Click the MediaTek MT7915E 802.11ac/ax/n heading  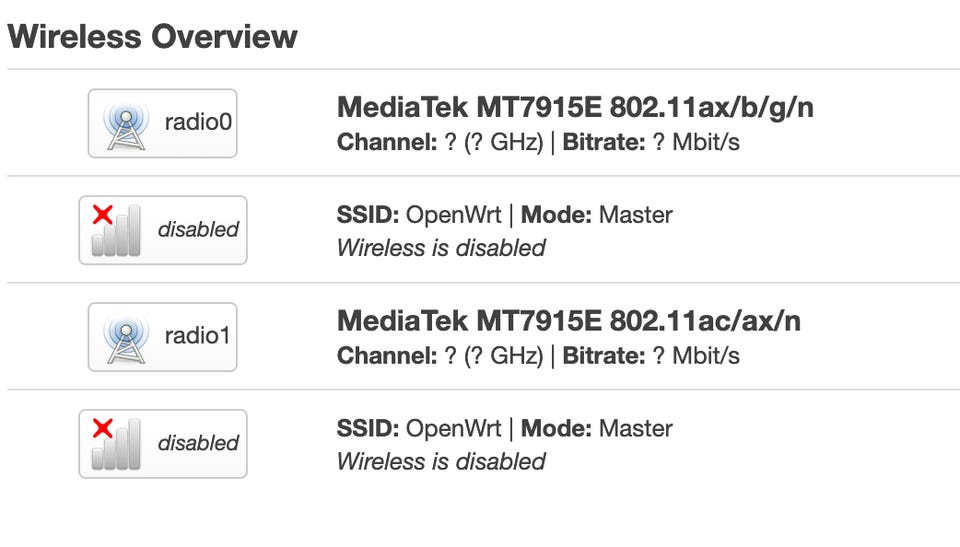tap(569, 321)
